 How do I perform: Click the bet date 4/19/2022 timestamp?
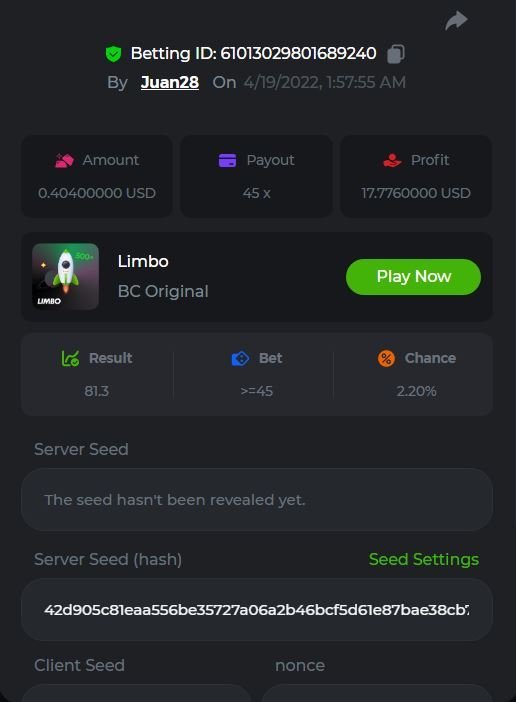click(x=324, y=82)
